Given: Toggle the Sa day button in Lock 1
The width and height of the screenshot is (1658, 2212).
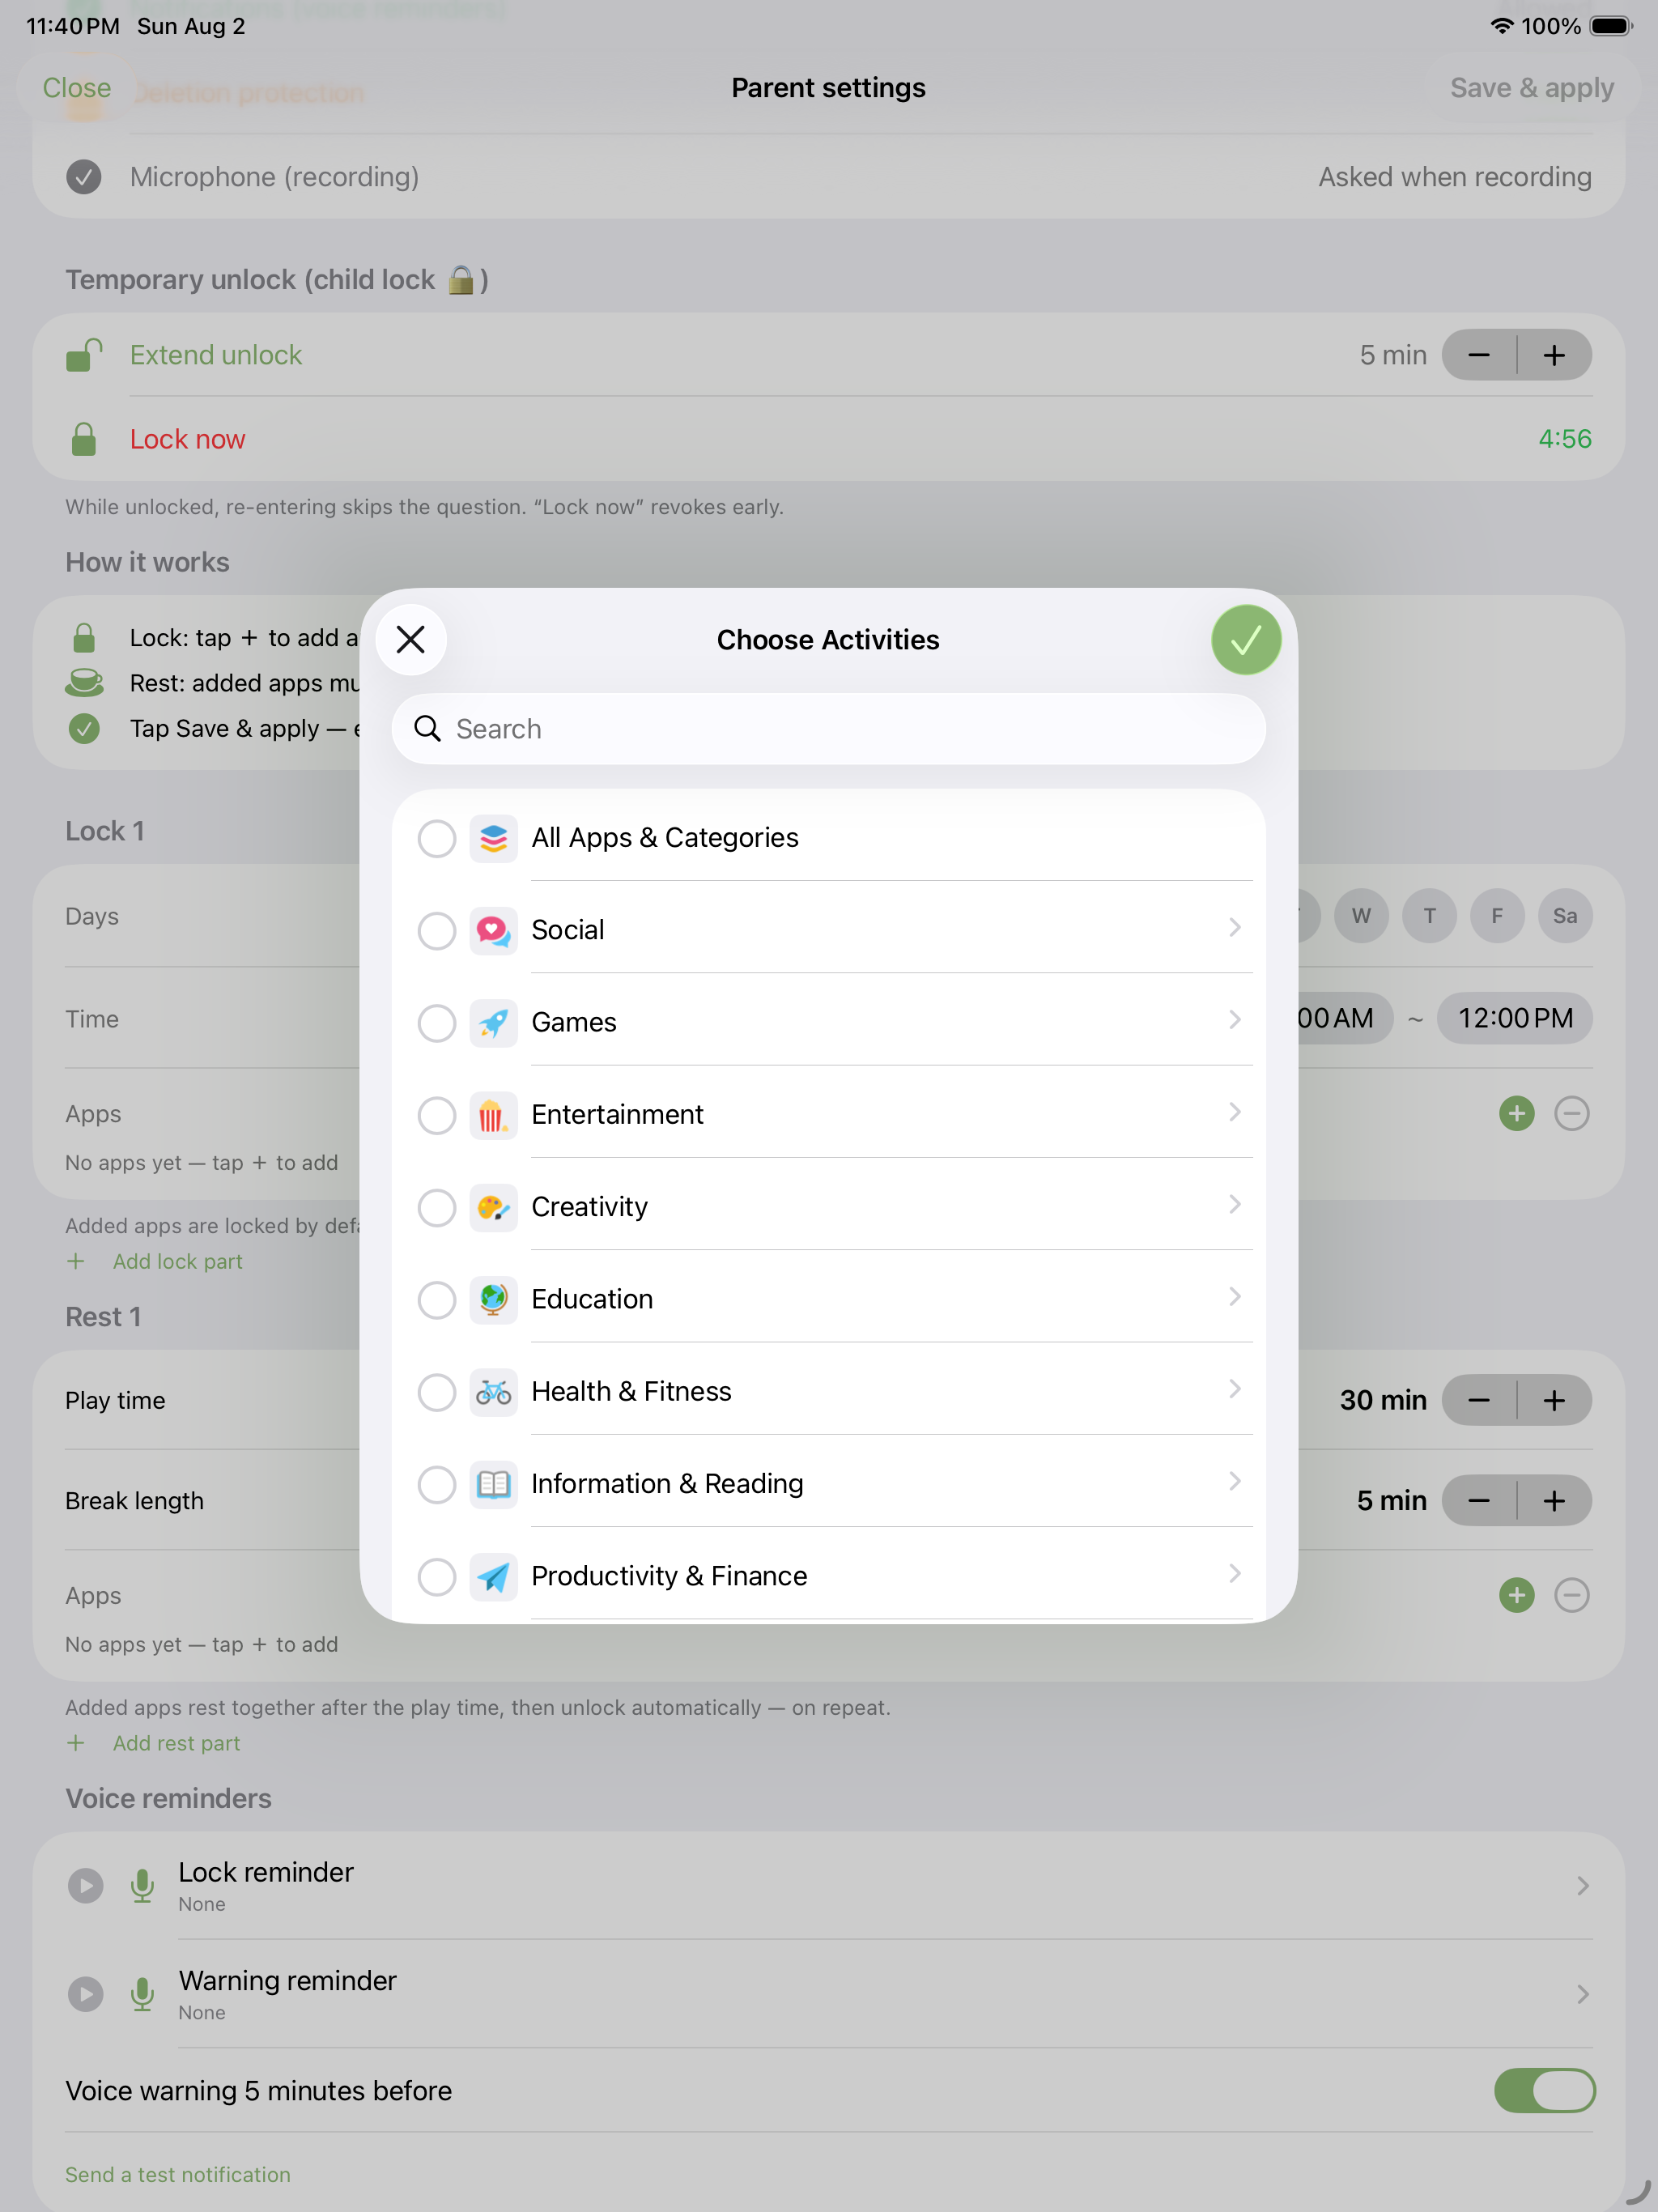Looking at the screenshot, I should (x=1565, y=916).
